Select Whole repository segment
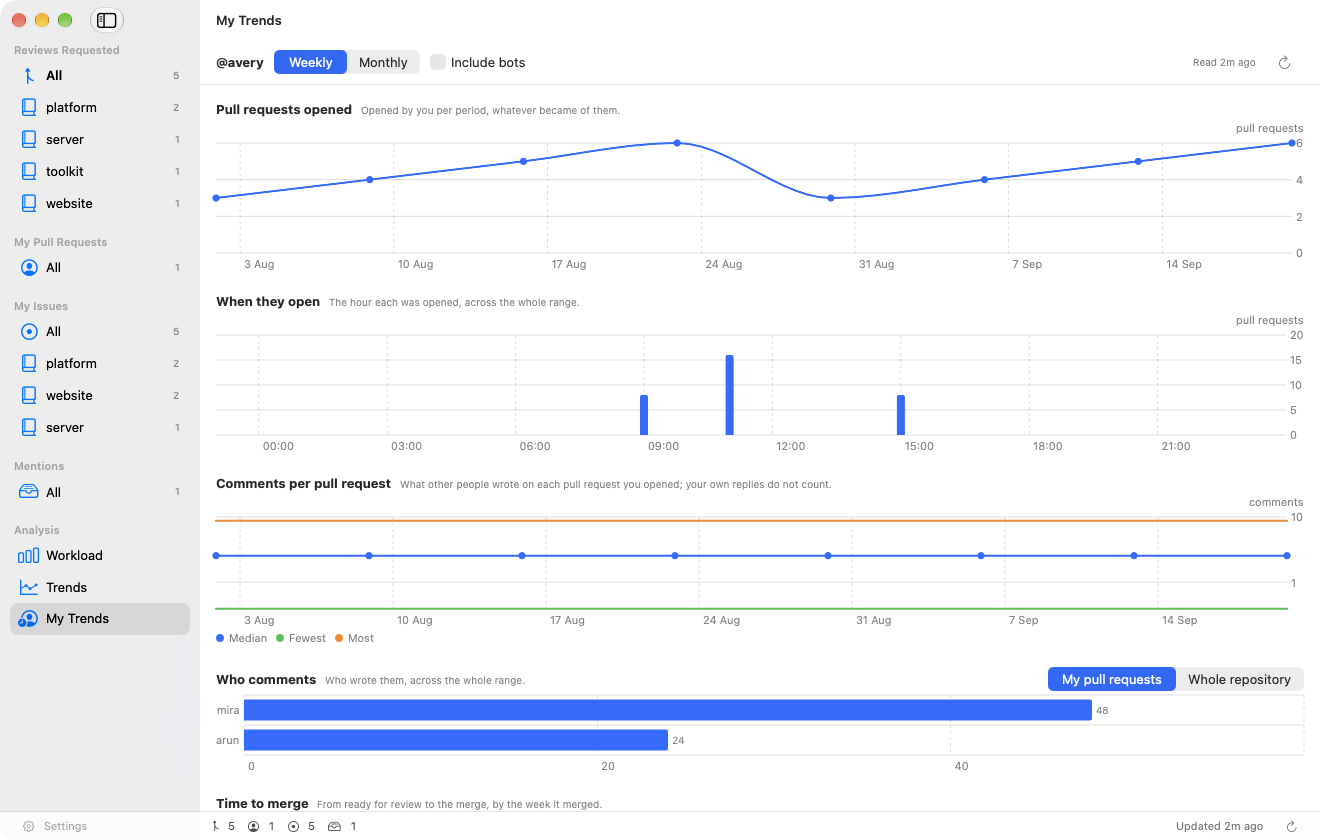 pyautogui.click(x=1240, y=679)
